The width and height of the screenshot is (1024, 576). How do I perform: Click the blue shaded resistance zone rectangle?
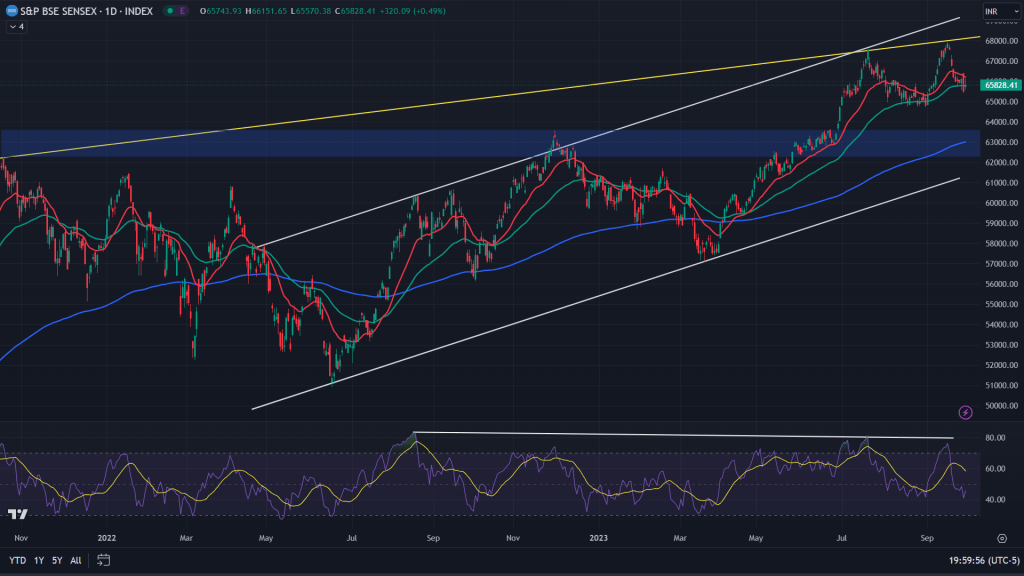(300, 143)
